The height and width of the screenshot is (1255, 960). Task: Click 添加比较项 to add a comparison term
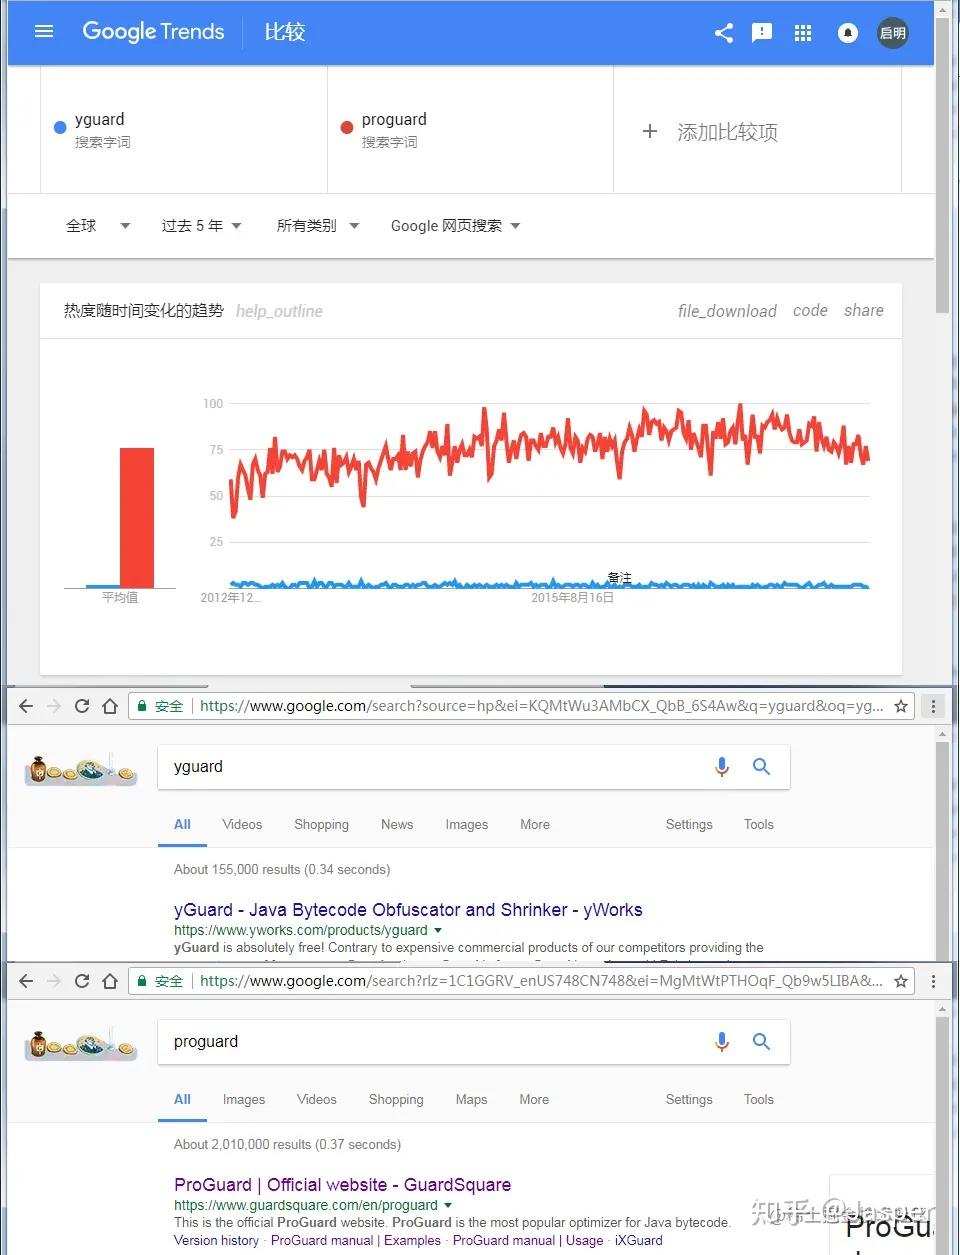click(x=727, y=131)
